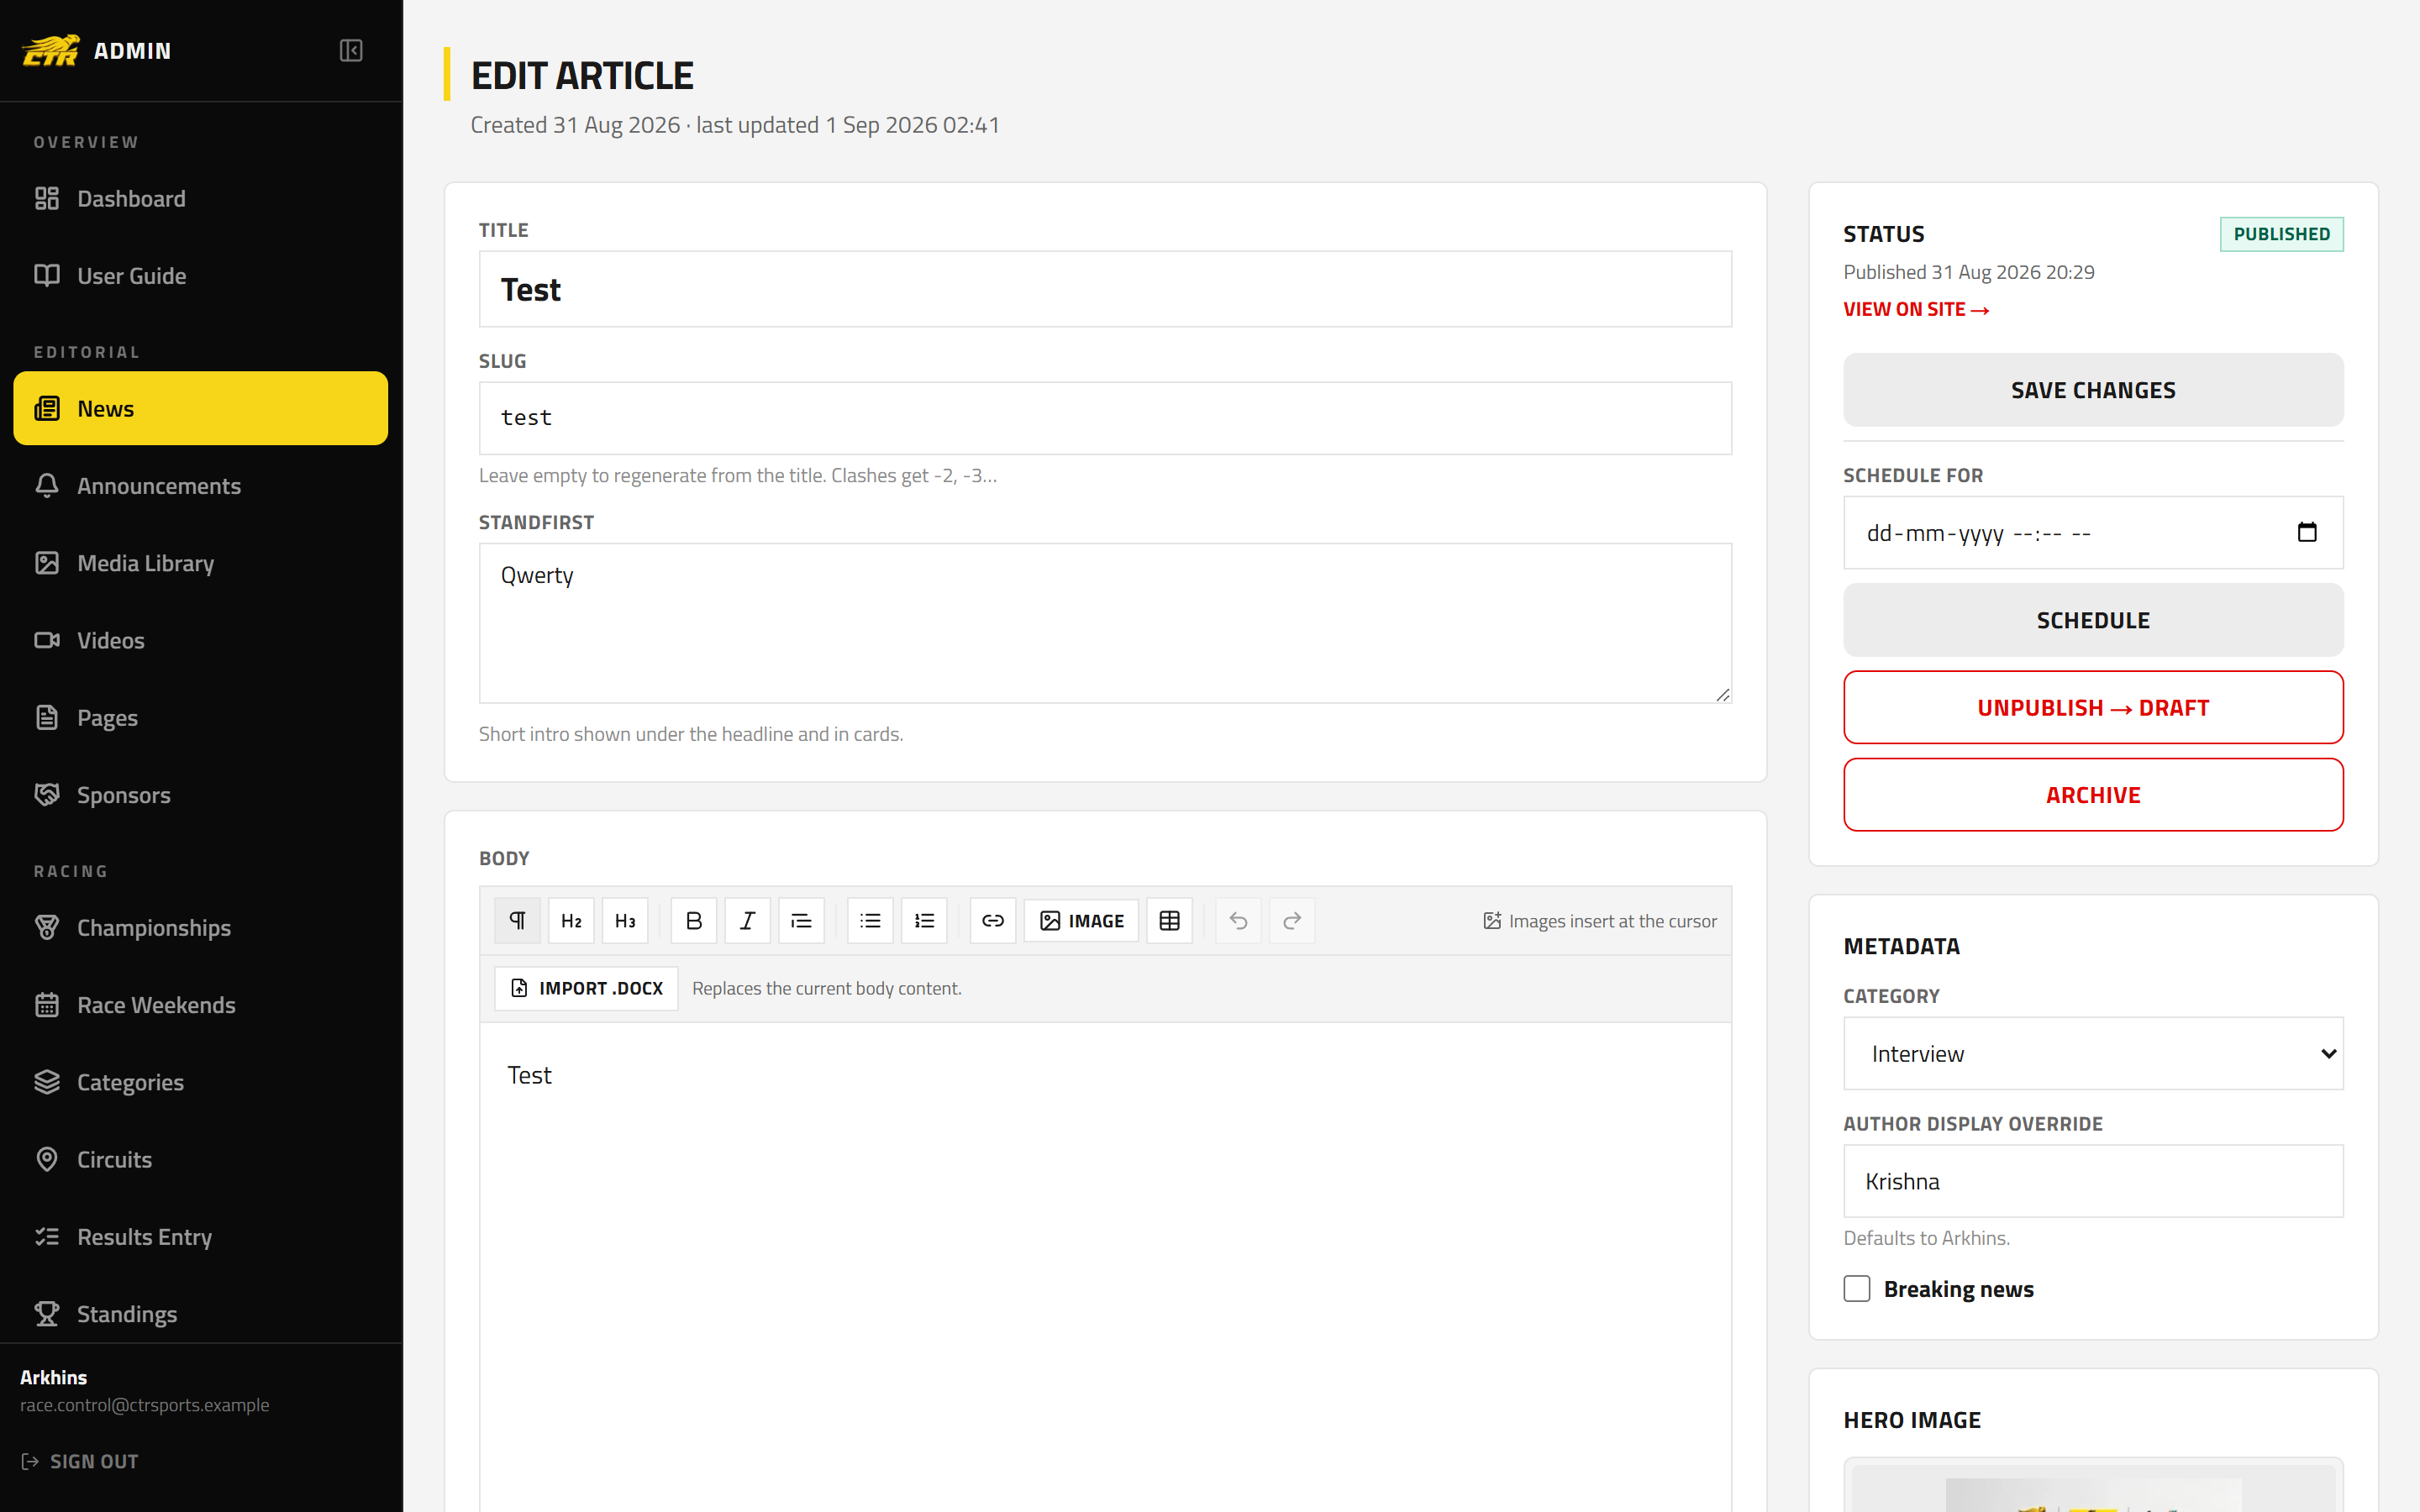Enable the Breaking news checkbox
The height and width of the screenshot is (1512, 2420).
pos(1857,1288)
